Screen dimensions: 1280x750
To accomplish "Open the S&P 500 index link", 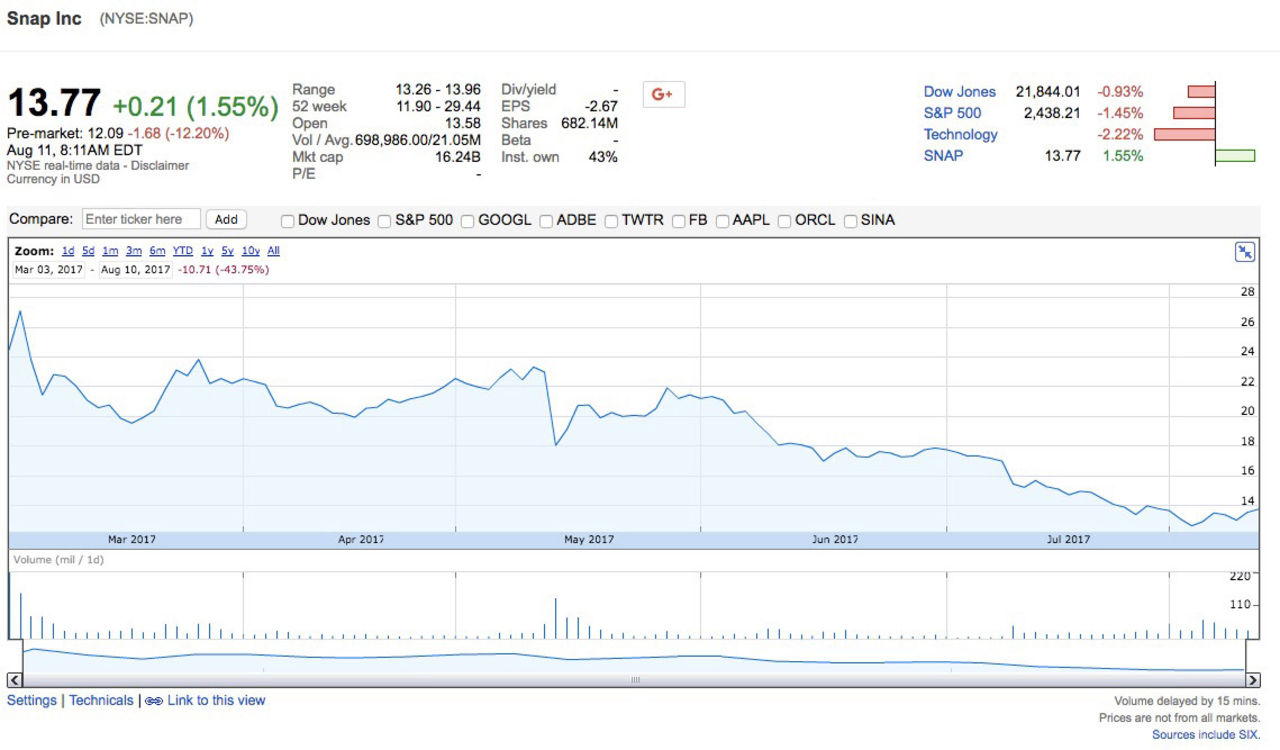I will [x=952, y=113].
